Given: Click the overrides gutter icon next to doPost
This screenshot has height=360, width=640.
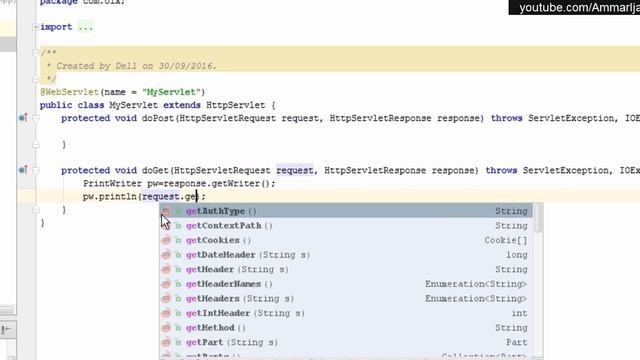Looking at the screenshot, I should [23, 118].
